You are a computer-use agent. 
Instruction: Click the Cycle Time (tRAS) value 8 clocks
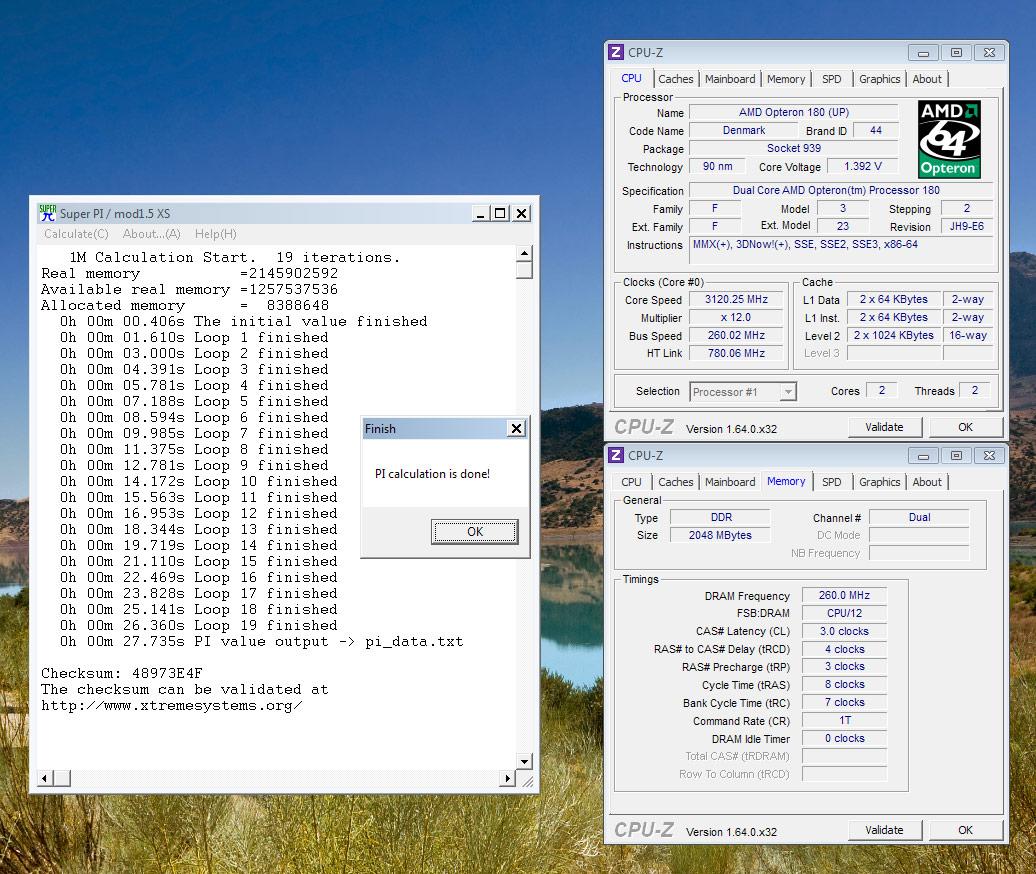point(844,684)
